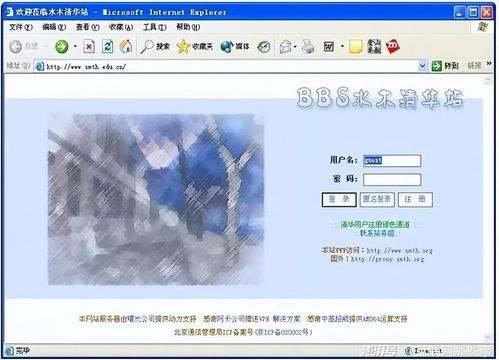499x360 pixels.
Task: Click the 登录 login button
Action: (339, 199)
